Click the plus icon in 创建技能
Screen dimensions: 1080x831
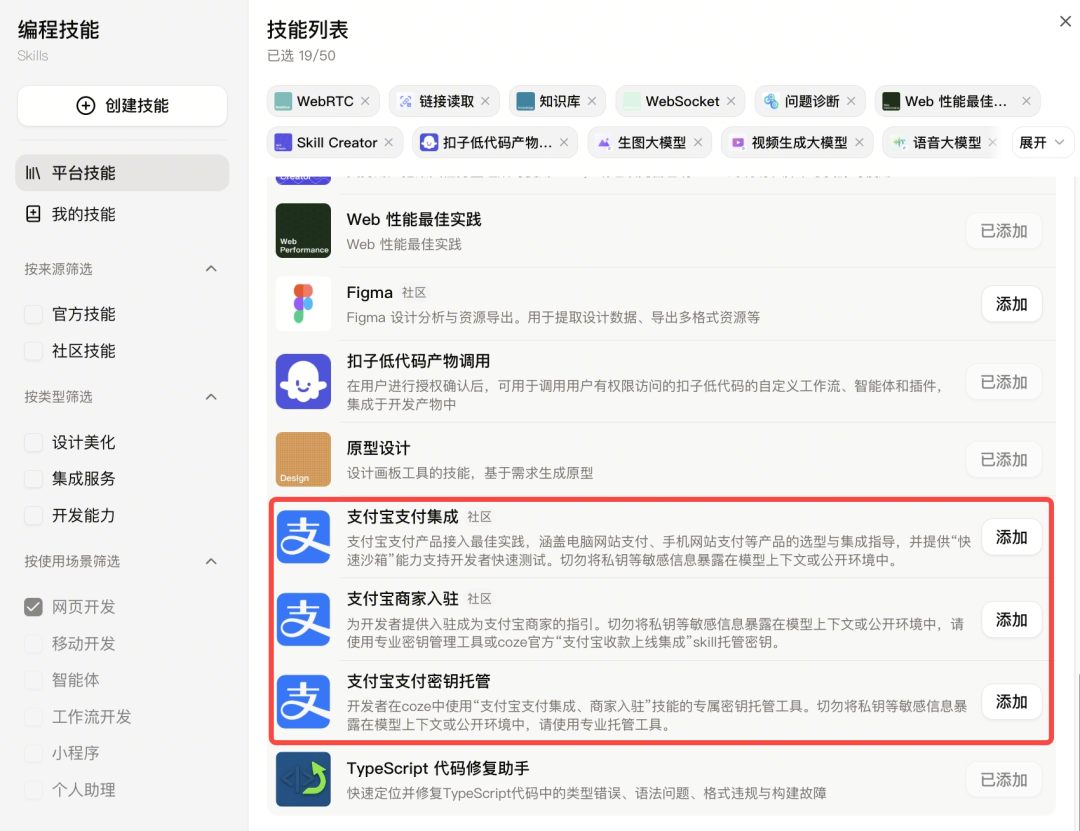coord(86,105)
